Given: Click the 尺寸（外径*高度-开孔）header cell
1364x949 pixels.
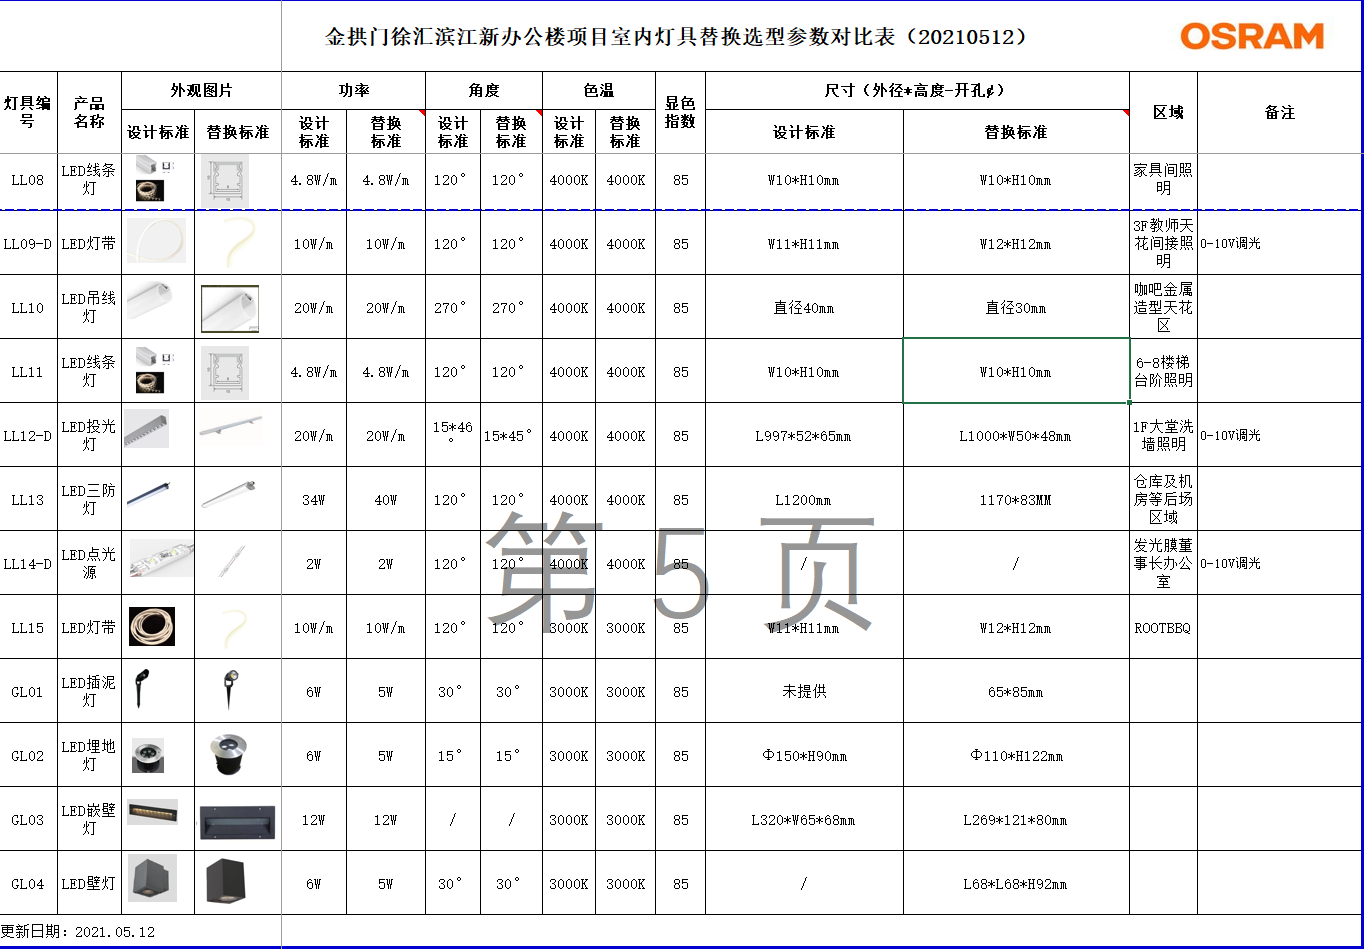Looking at the screenshot, I should pos(917,90).
